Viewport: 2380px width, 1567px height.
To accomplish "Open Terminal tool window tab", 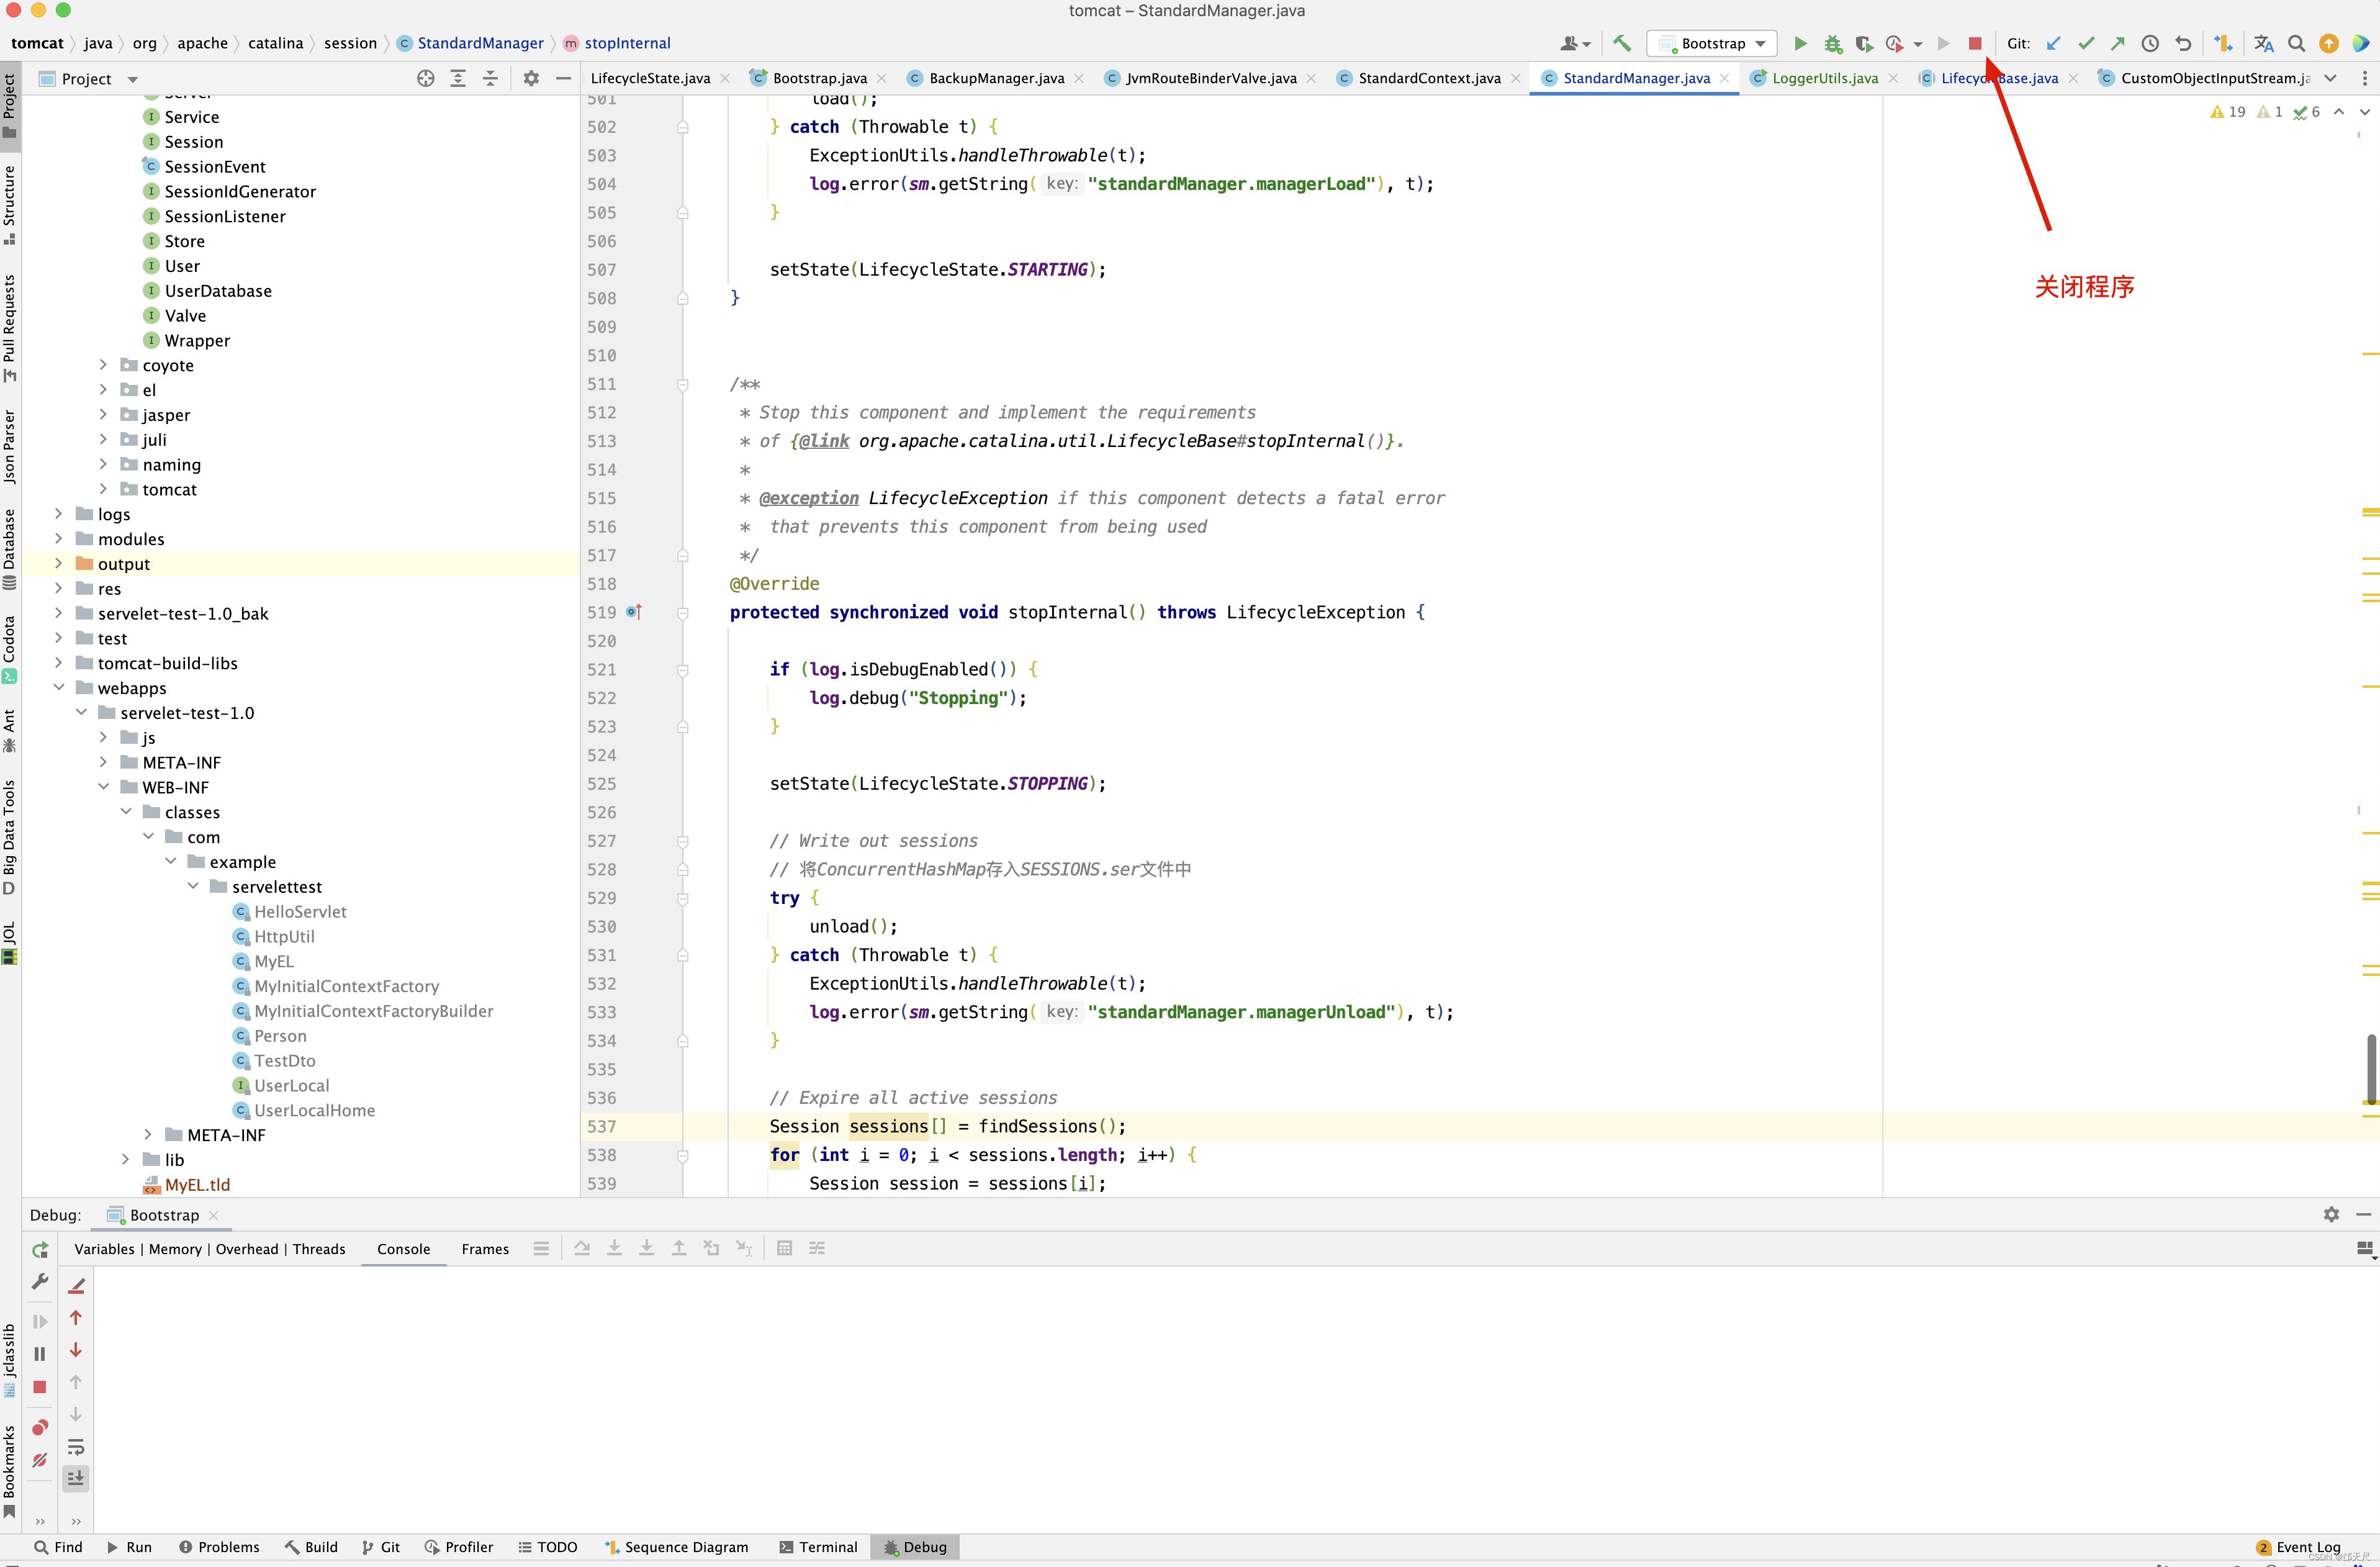I will pos(818,1547).
